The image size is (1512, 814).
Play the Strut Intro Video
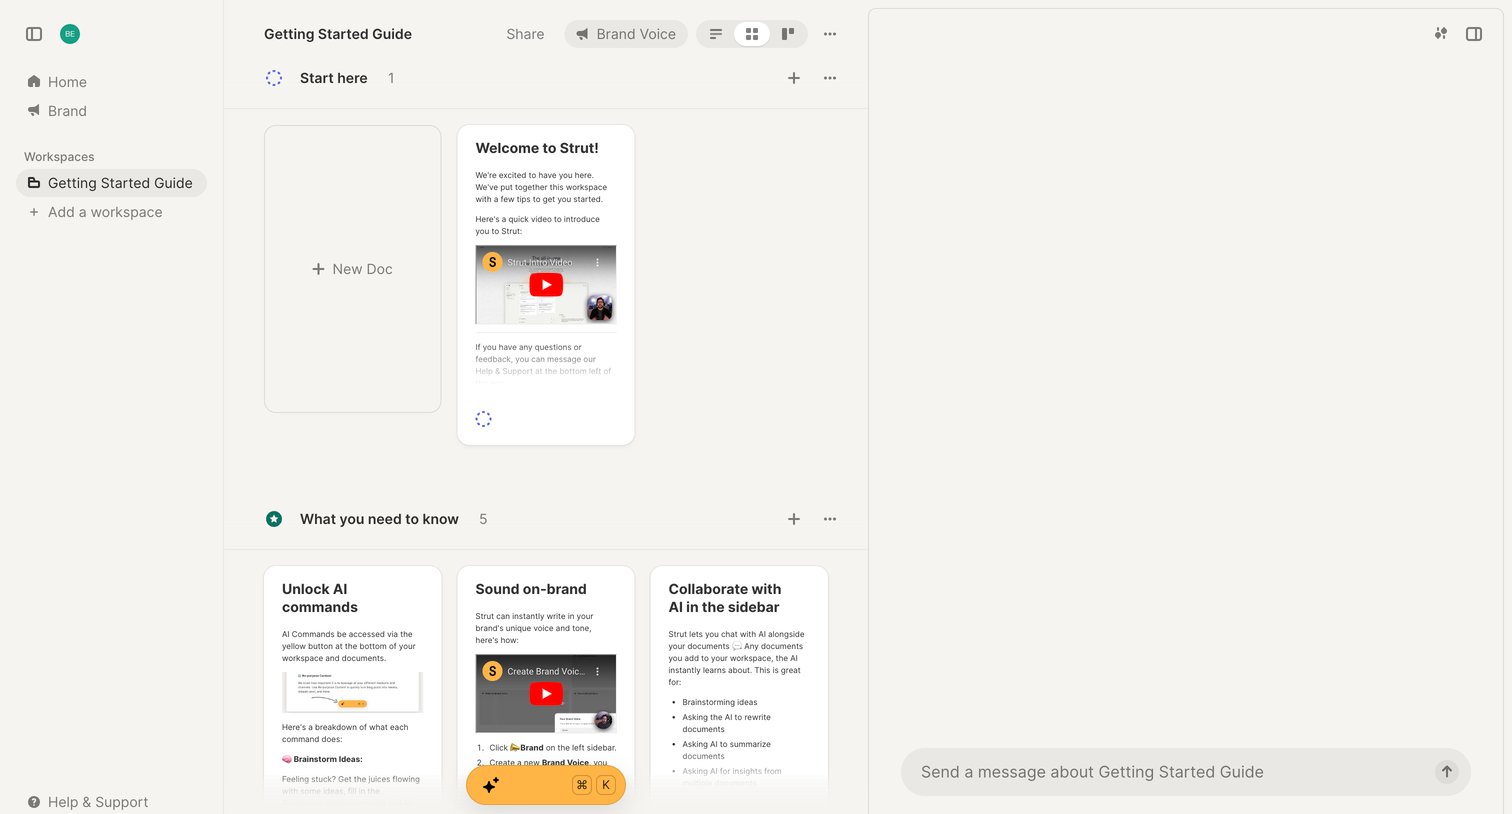tap(546, 285)
